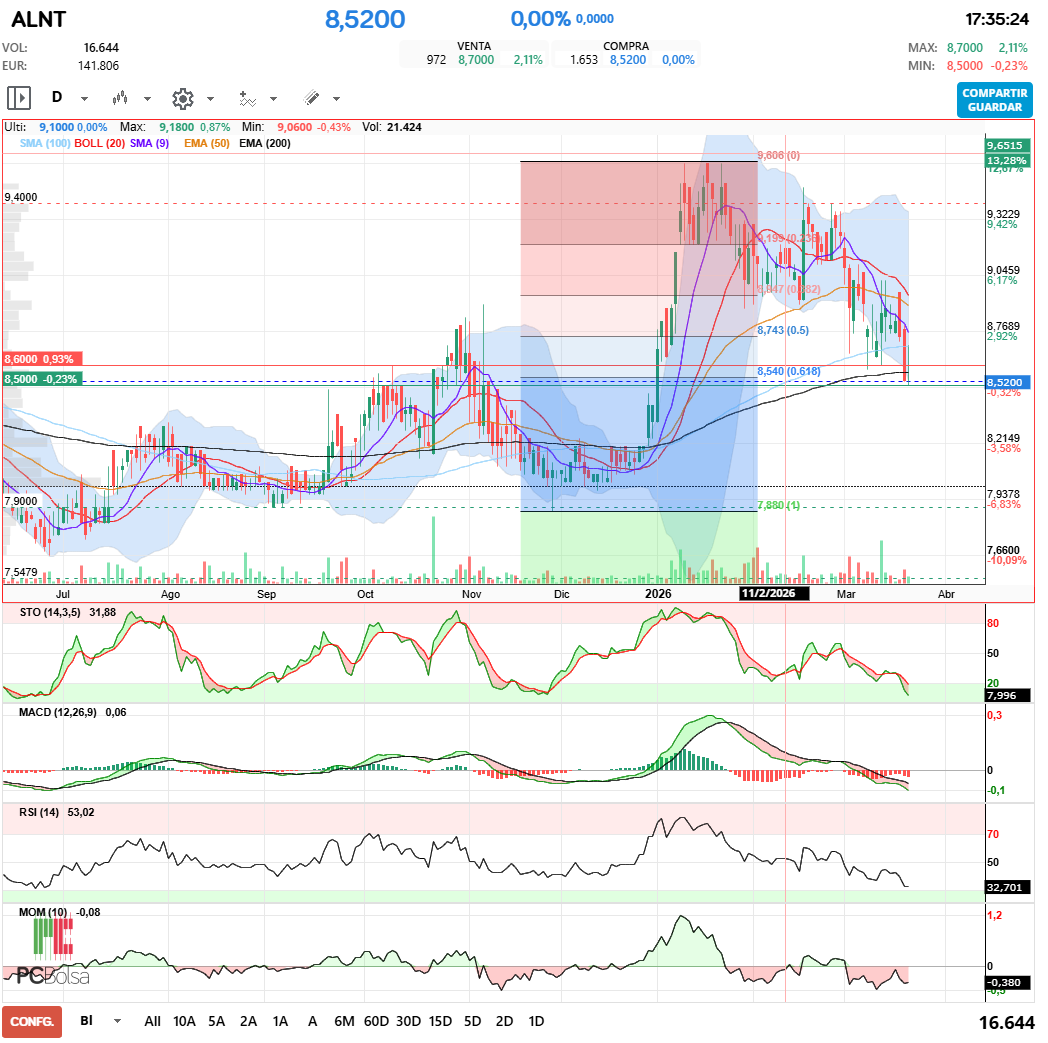Expand chart type dropdown arrow
The height and width of the screenshot is (1043, 1048).
point(147,99)
